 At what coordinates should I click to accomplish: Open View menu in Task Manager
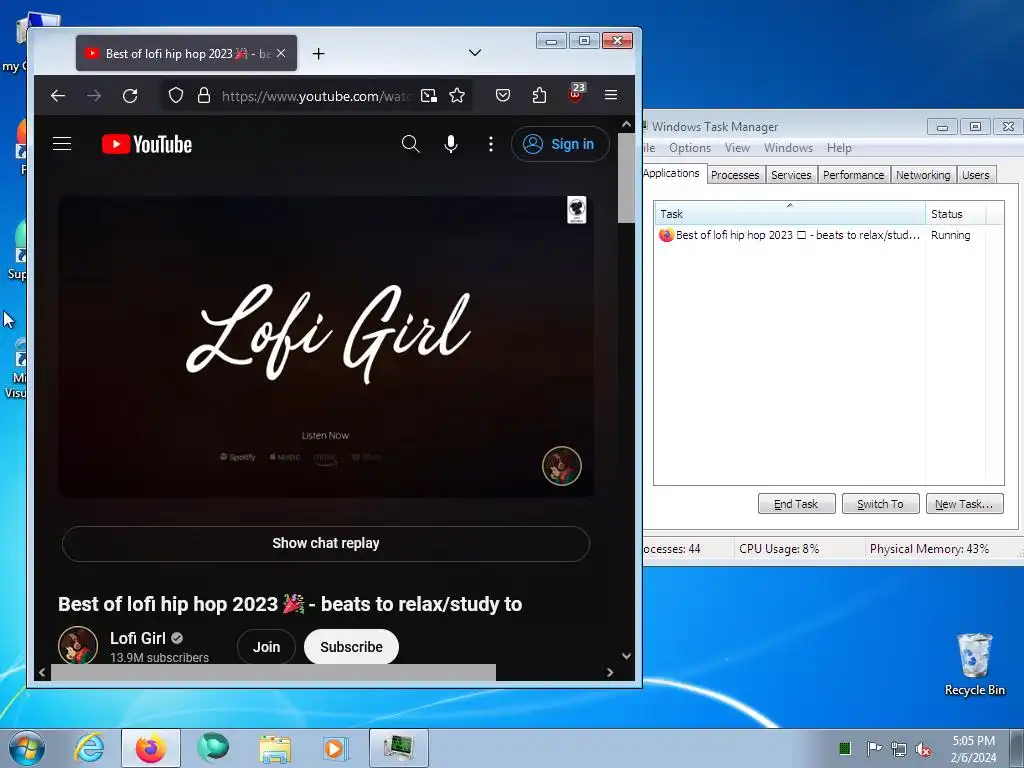(x=737, y=148)
